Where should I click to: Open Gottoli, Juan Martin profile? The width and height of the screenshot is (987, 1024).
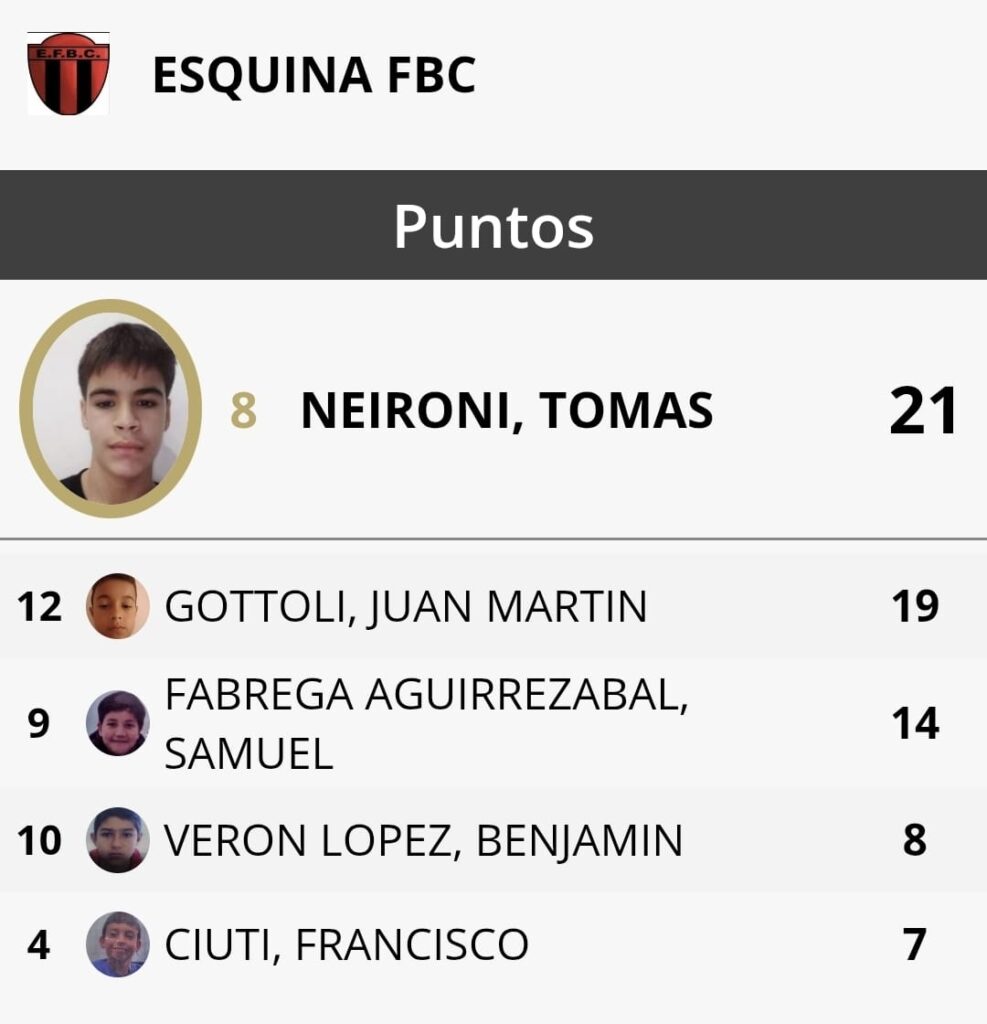point(405,607)
